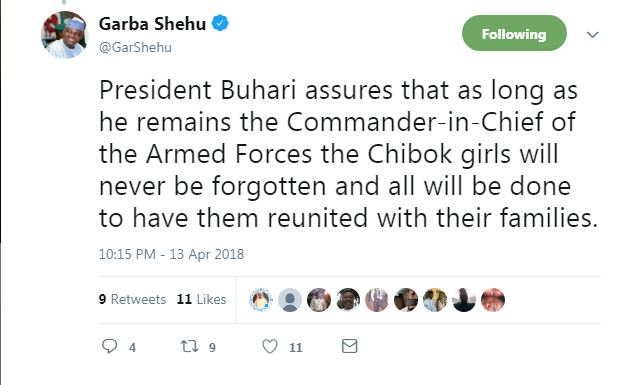Open the Garba Shehu name link
The image size is (641, 385).
pyautogui.click(x=152, y=24)
